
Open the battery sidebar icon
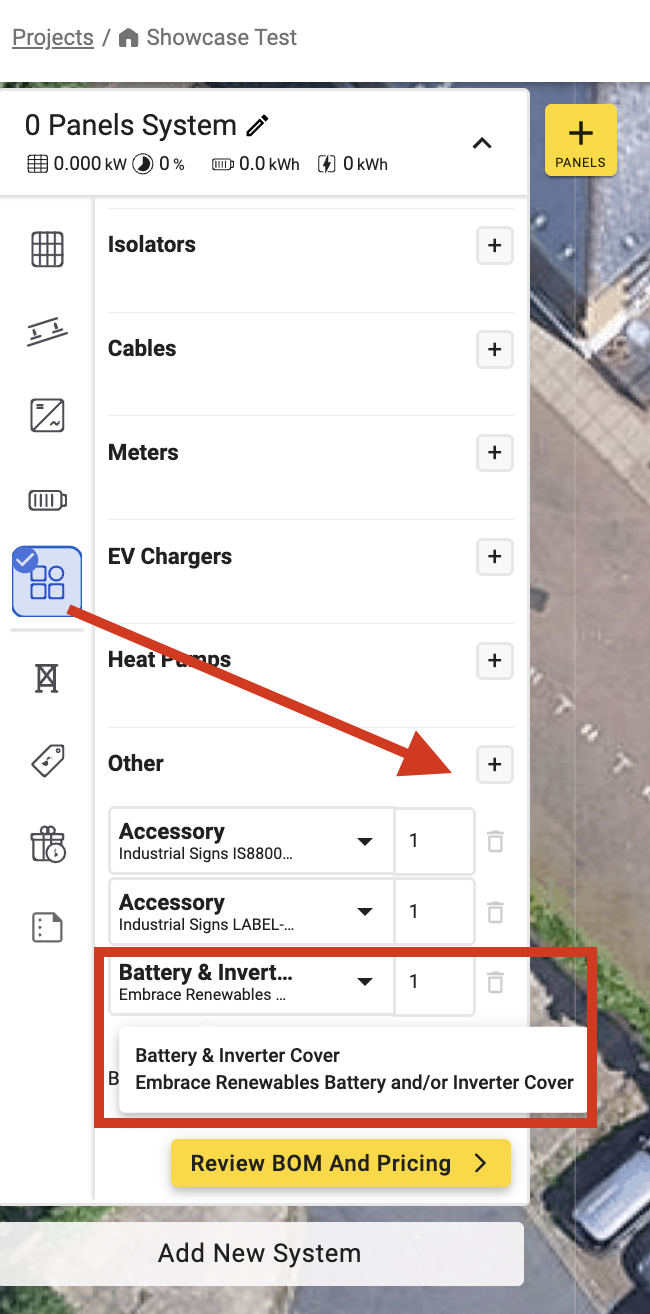(47, 499)
